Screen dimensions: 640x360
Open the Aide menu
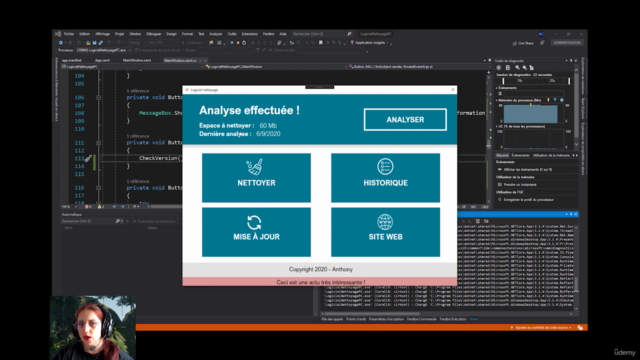(283, 34)
